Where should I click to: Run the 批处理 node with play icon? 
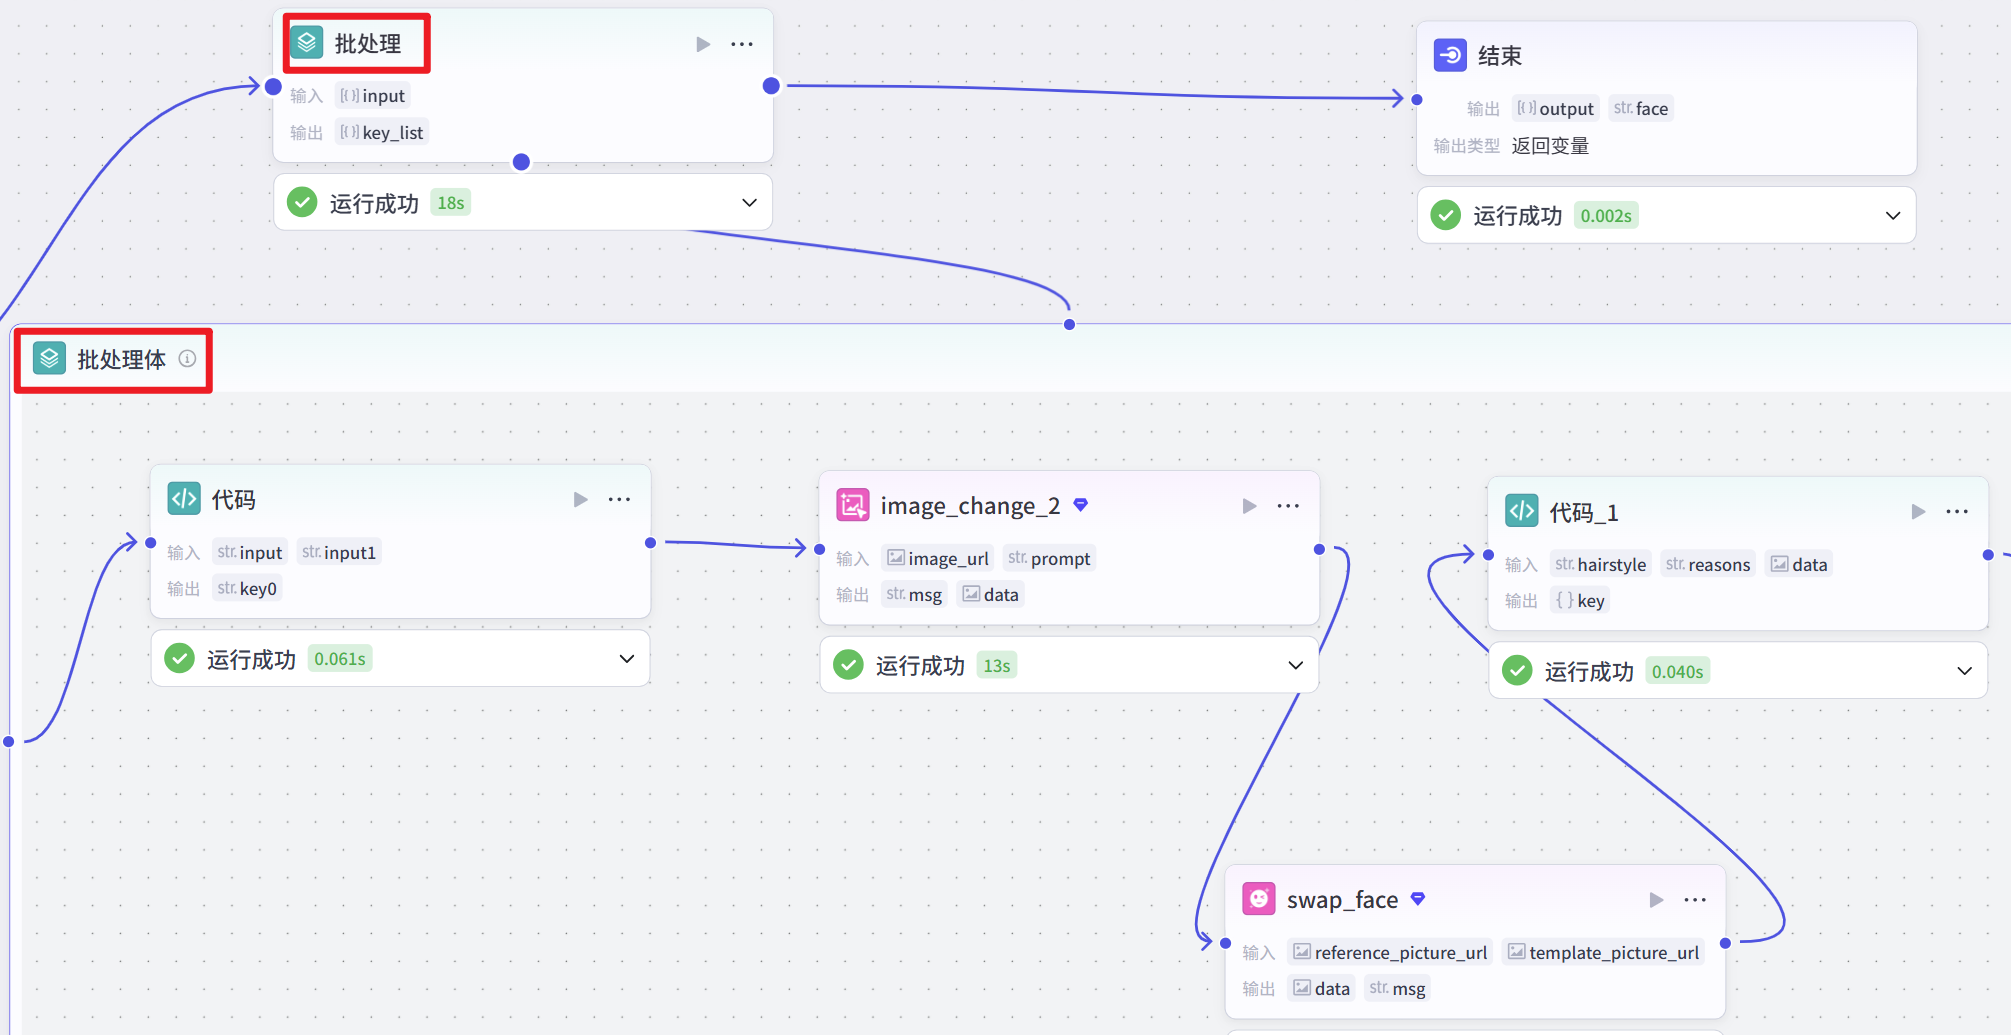click(x=703, y=44)
